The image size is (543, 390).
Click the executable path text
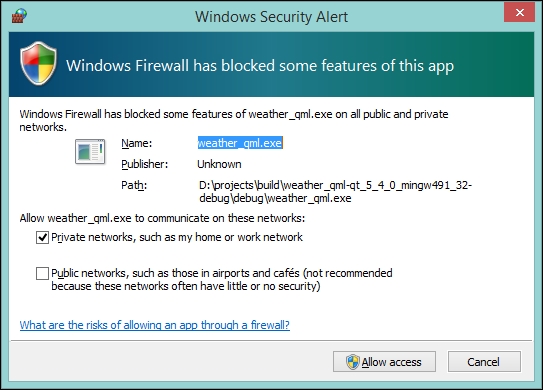(336, 192)
